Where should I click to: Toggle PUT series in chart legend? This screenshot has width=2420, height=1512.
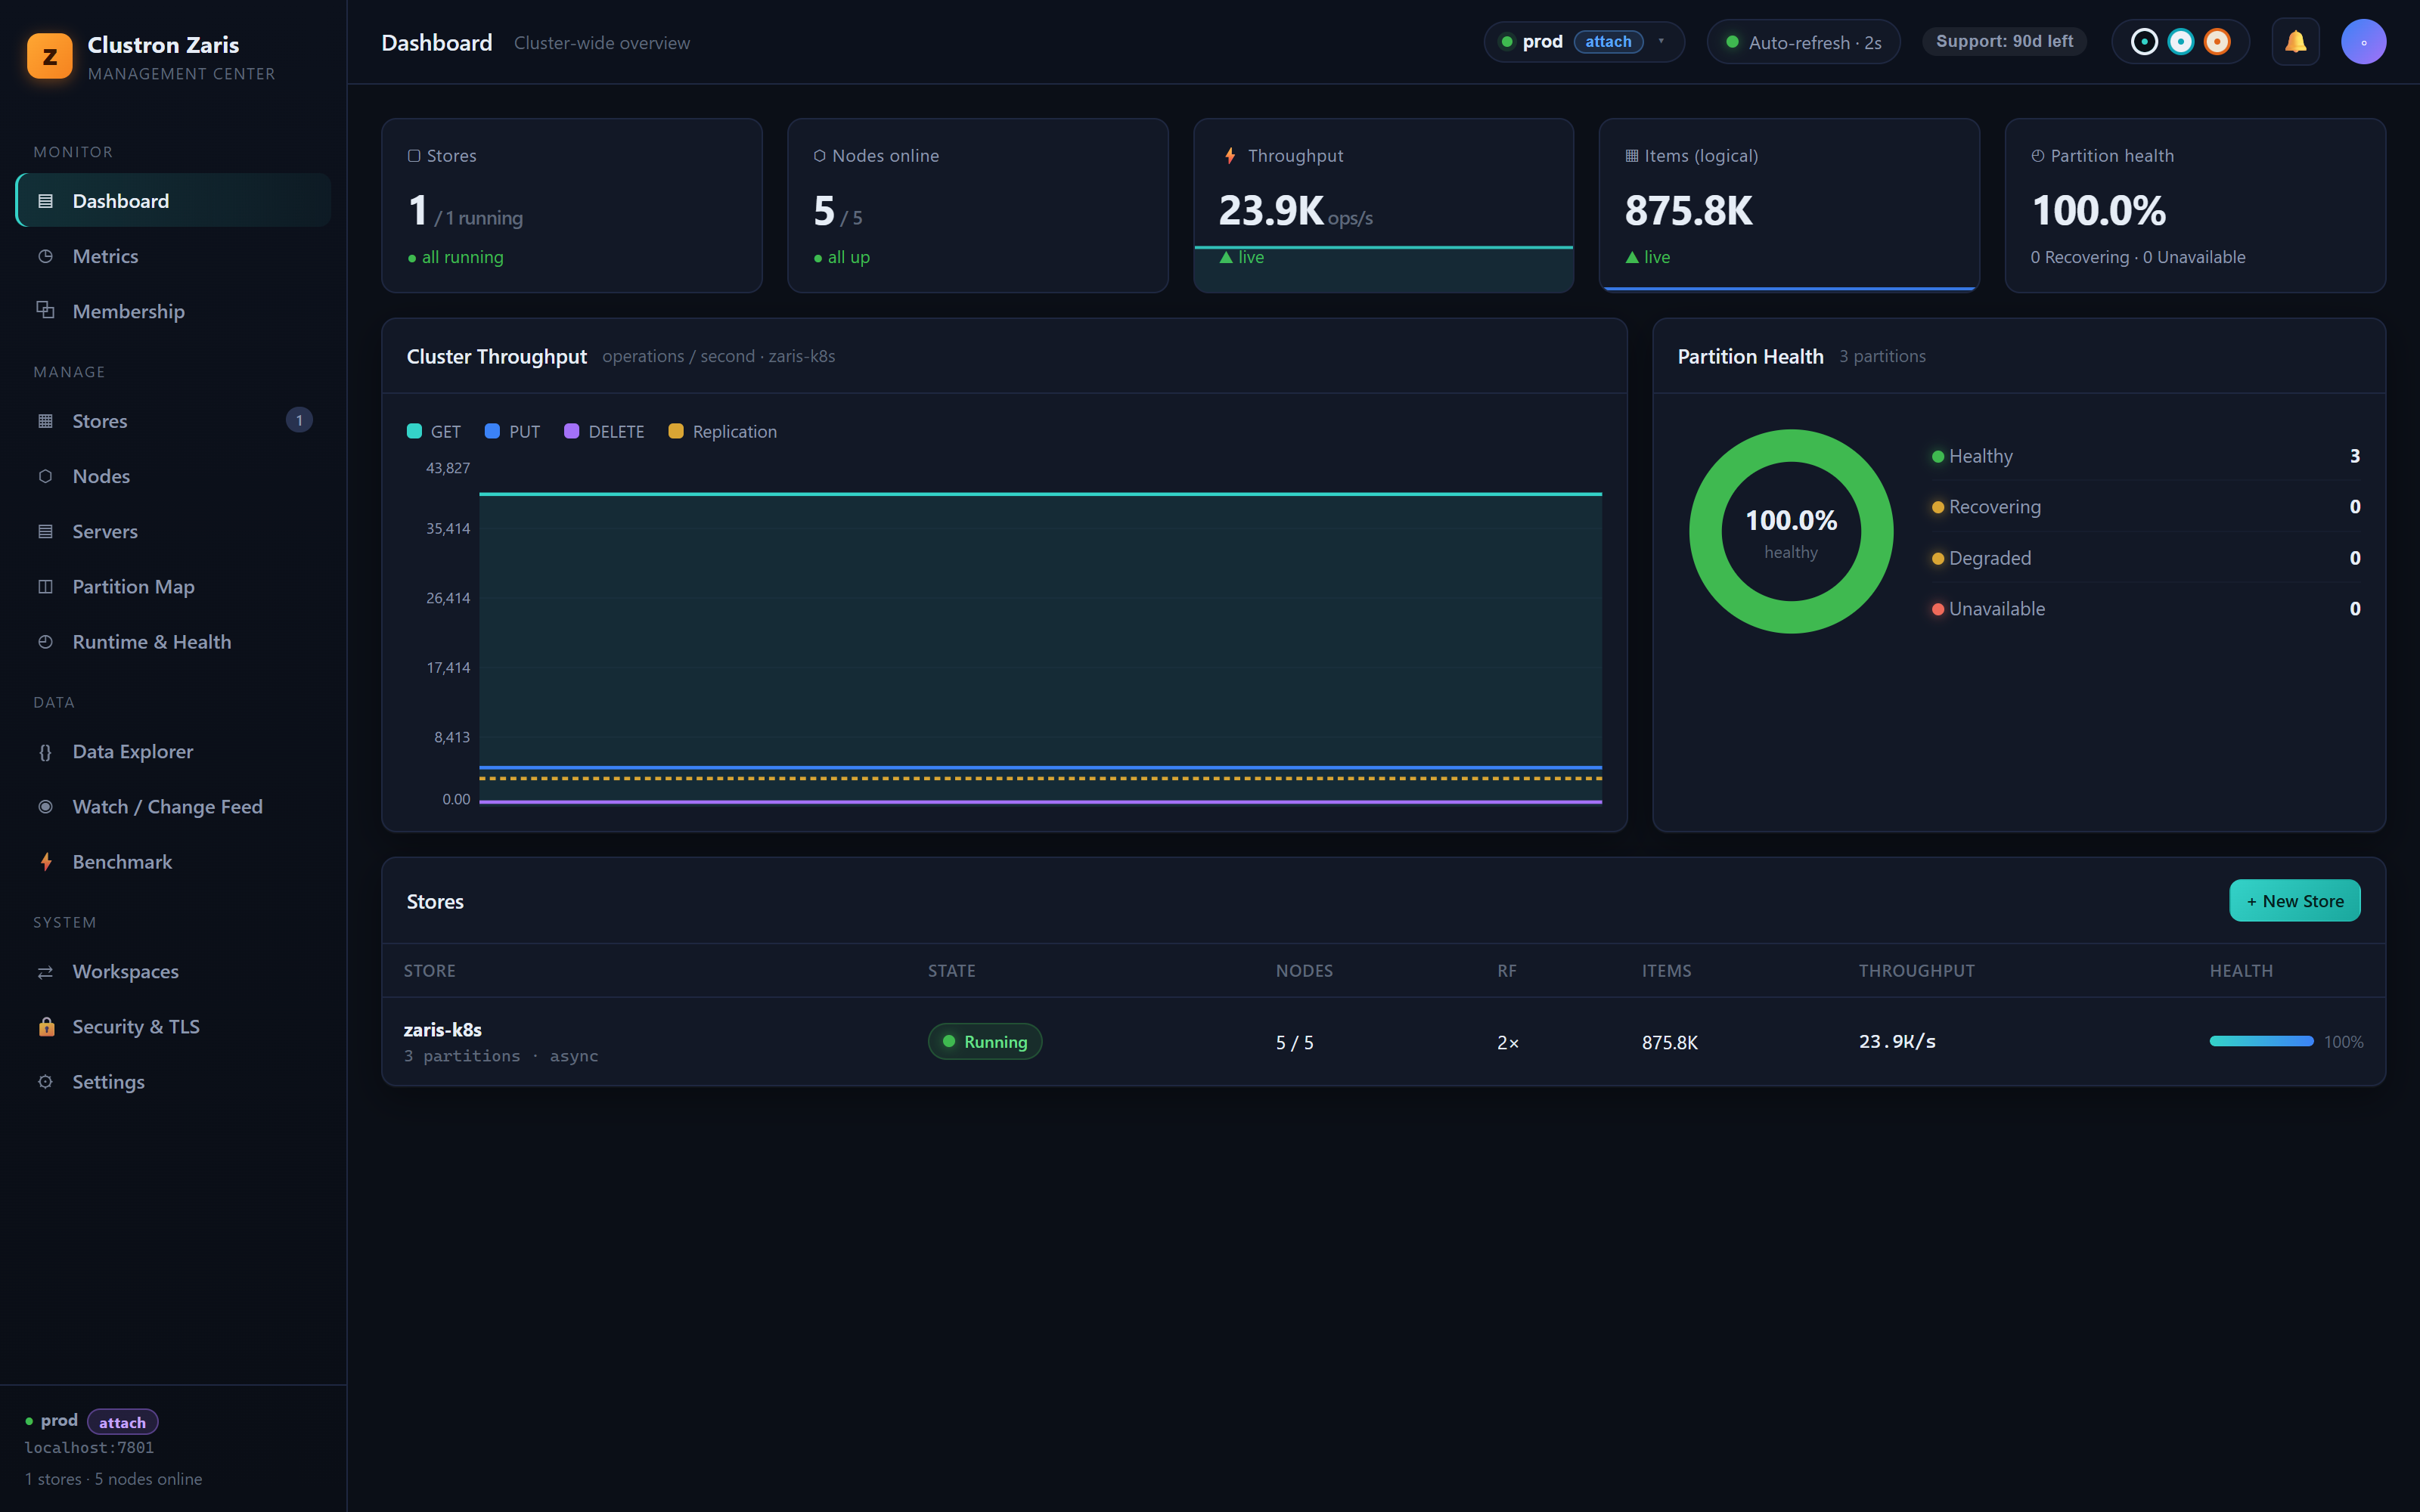[512, 431]
